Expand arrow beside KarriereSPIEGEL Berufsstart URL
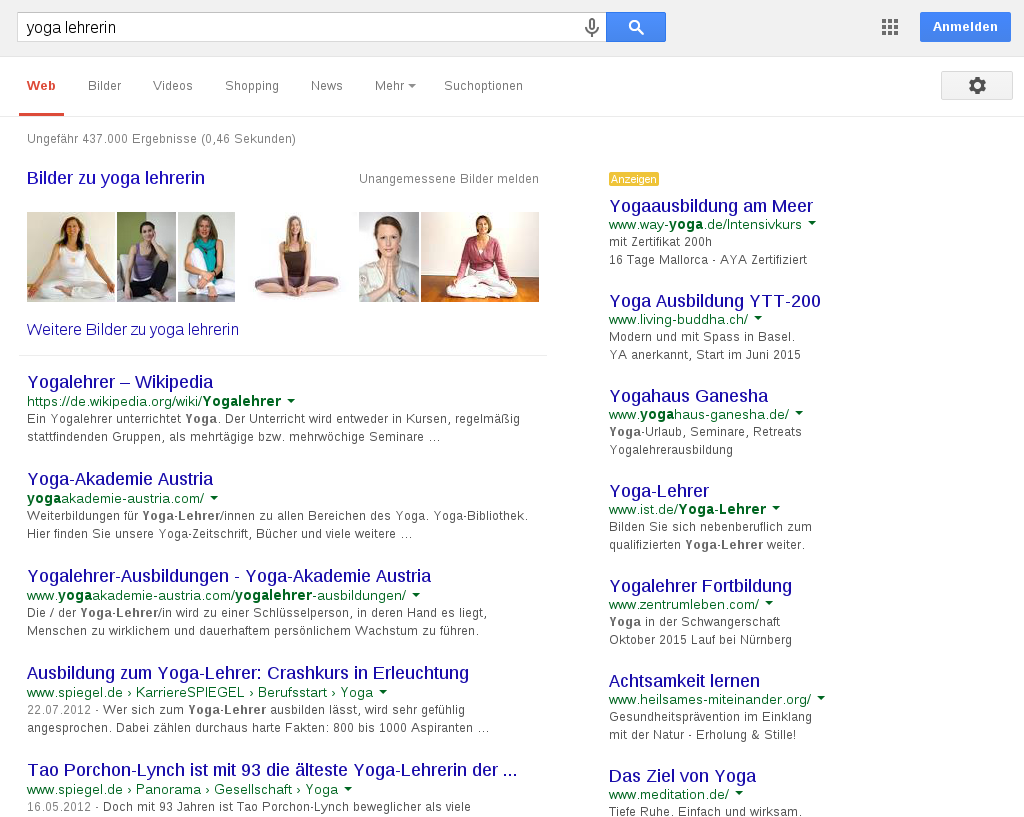The width and height of the screenshot is (1024, 817). point(383,692)
